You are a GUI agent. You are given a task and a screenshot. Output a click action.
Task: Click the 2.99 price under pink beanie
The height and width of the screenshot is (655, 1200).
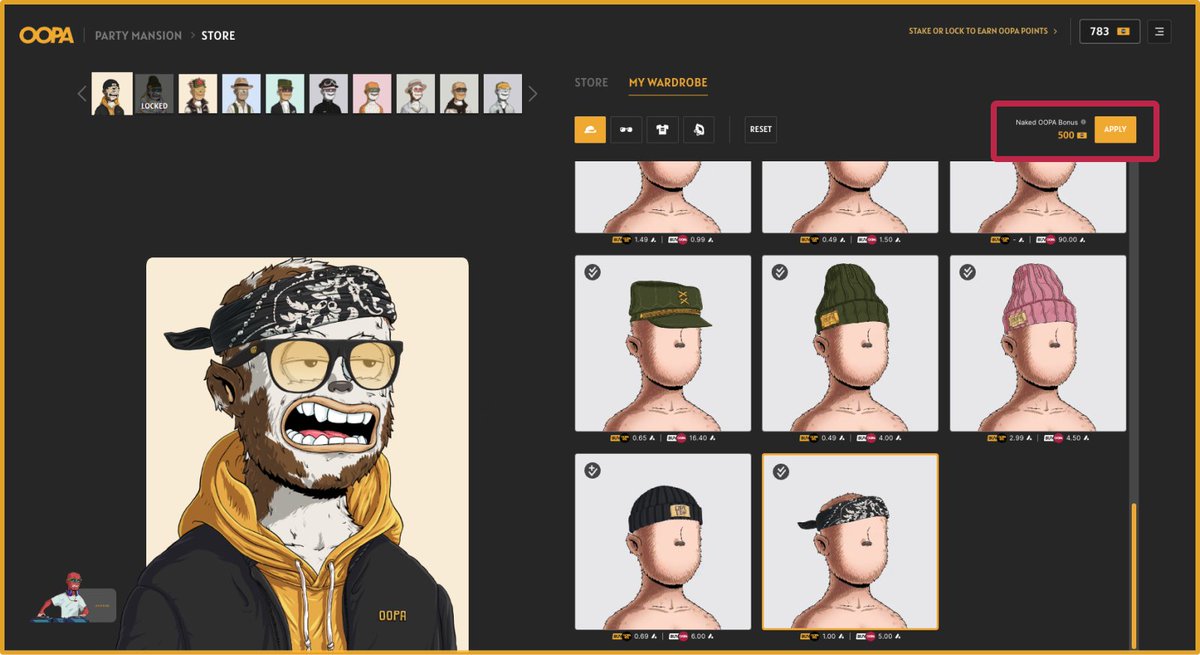[x=1014, y=438]
